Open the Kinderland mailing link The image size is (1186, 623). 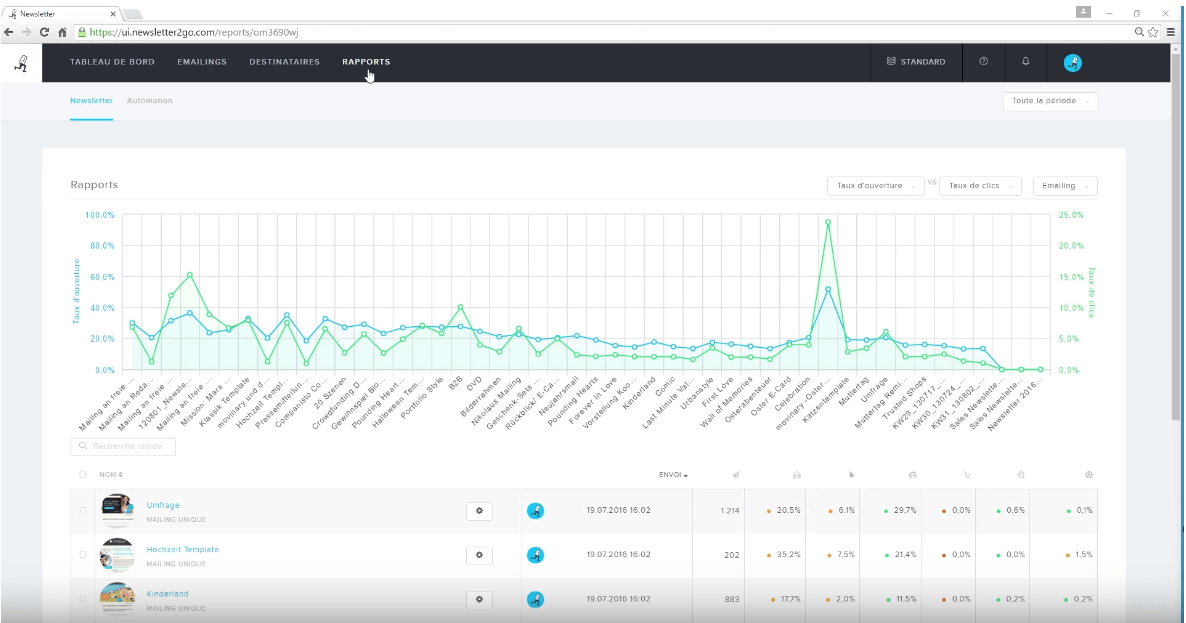(167, 594)
